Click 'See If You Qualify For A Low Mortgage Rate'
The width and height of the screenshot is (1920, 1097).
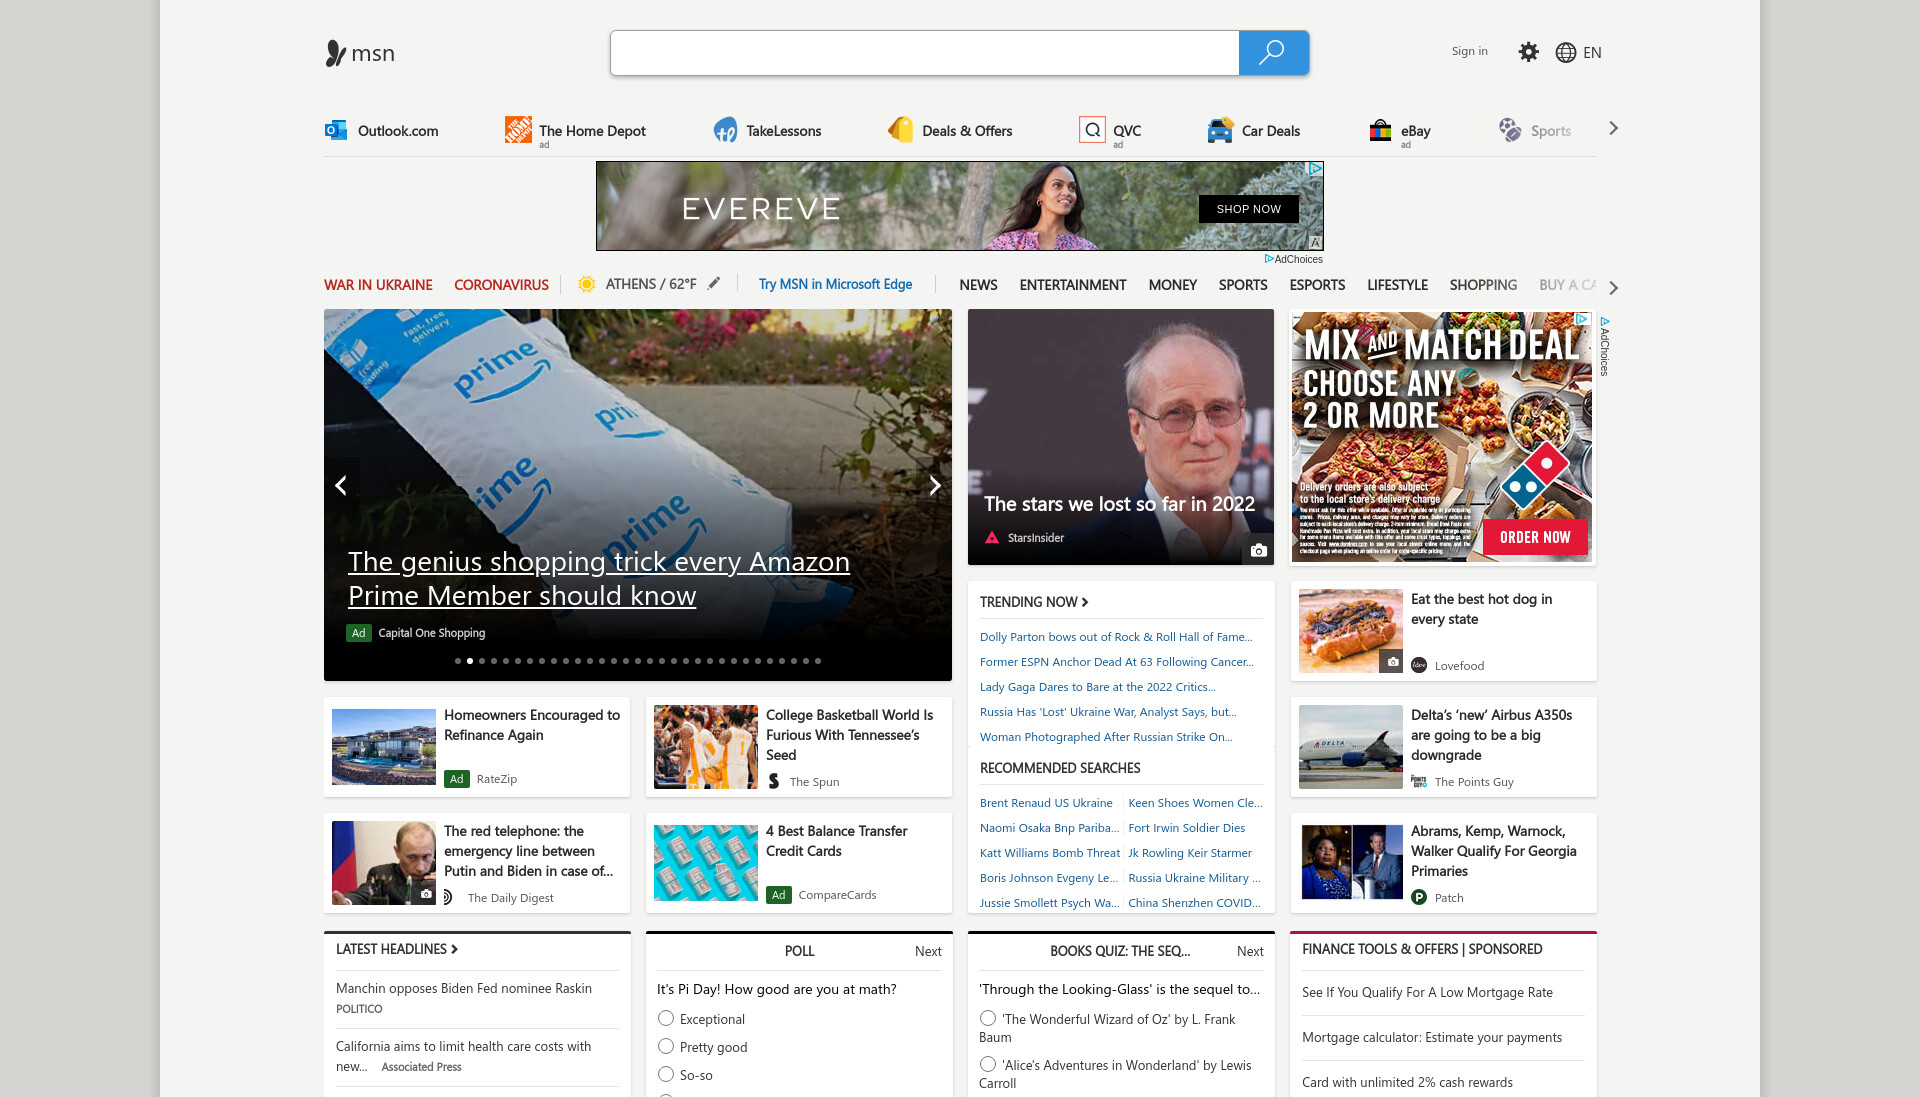click(x=1427, y=992)
